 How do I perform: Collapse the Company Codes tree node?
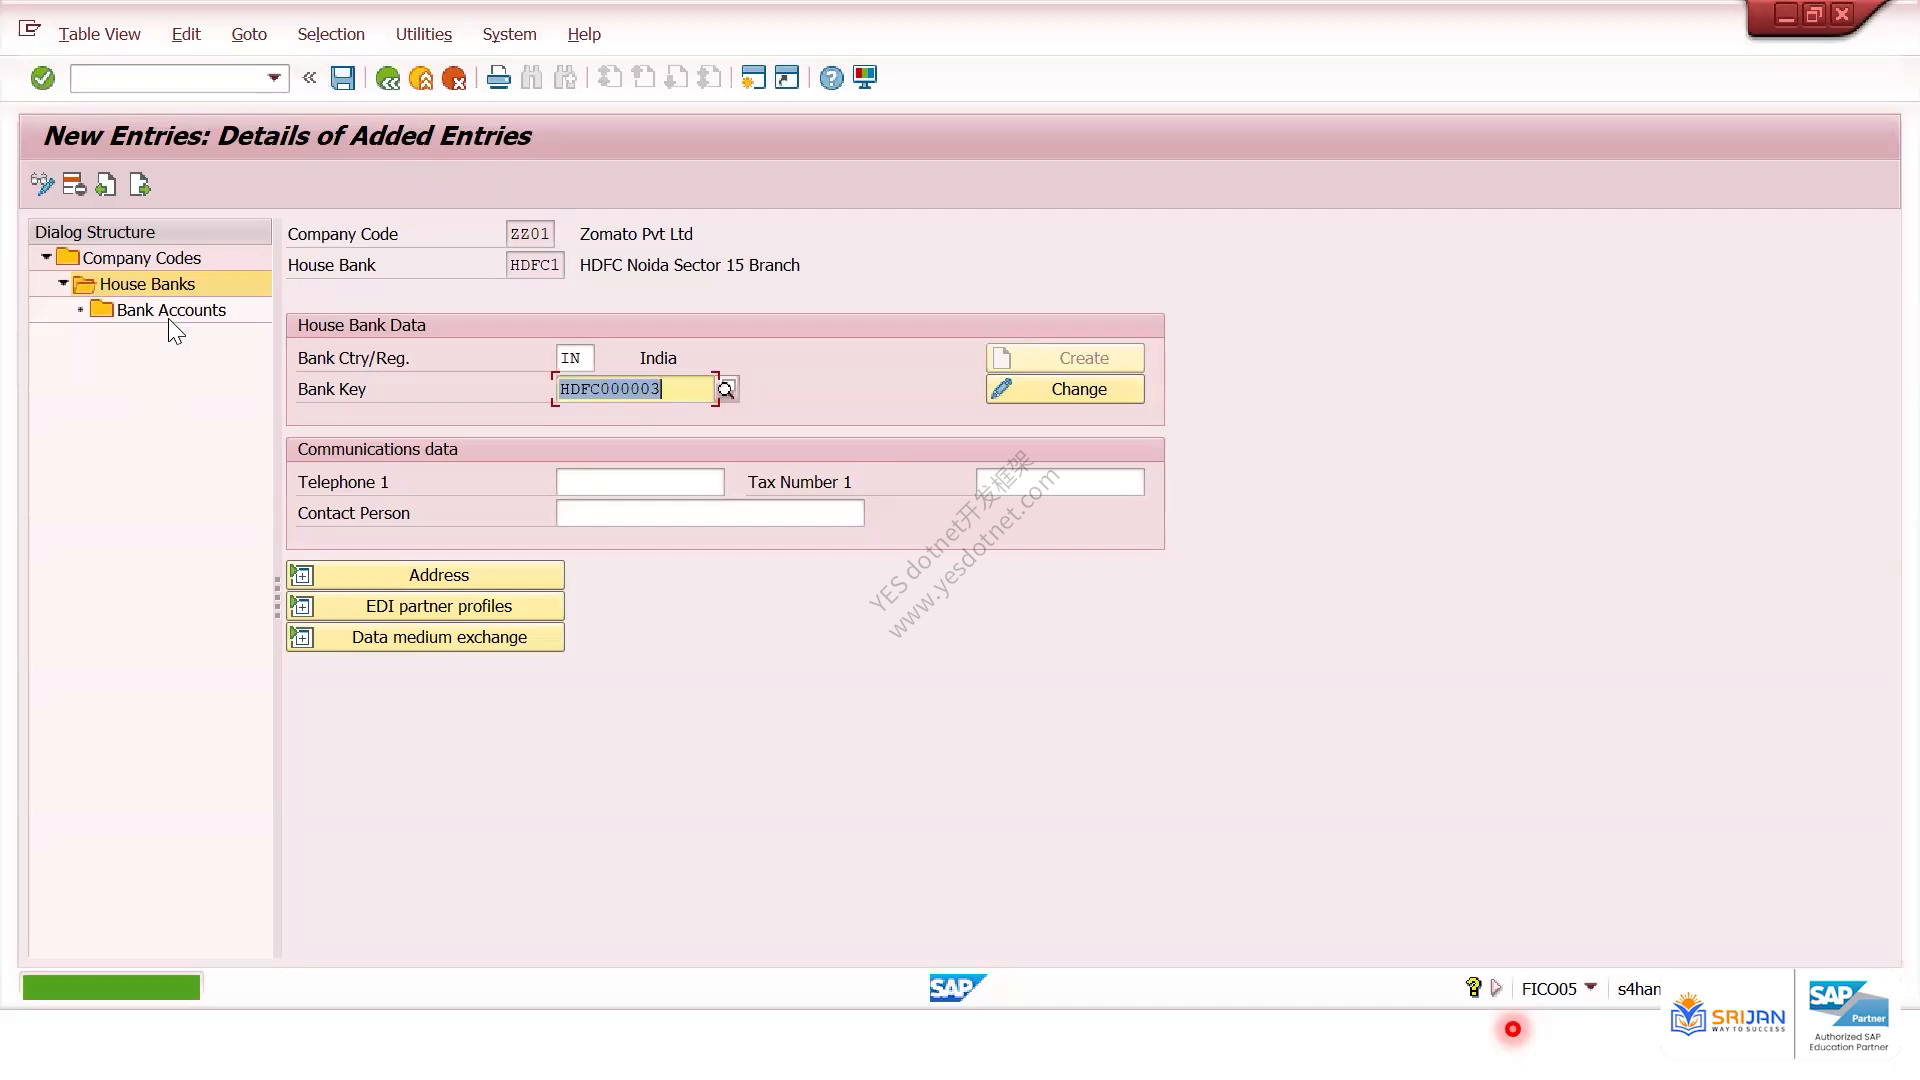pos(46,258)
